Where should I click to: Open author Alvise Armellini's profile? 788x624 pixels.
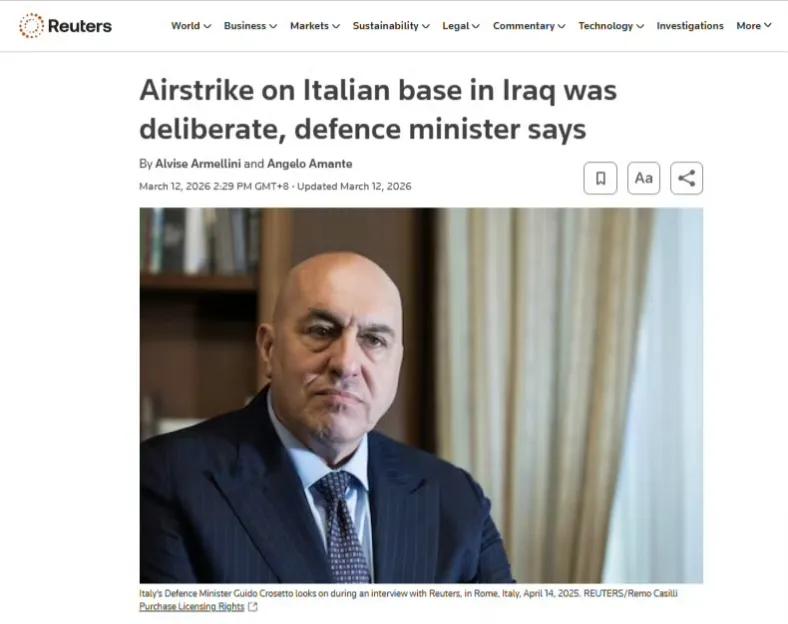pos(198,164)
